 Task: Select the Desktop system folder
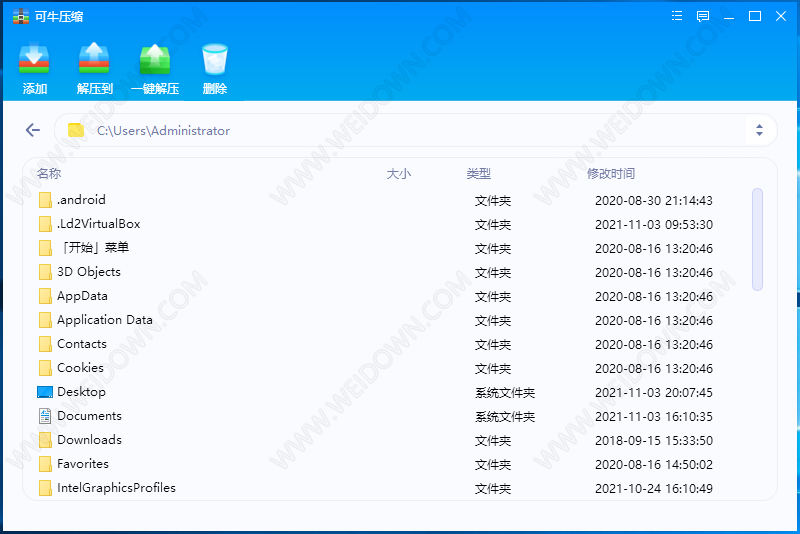pyautogui.click(x=81, y=392)
